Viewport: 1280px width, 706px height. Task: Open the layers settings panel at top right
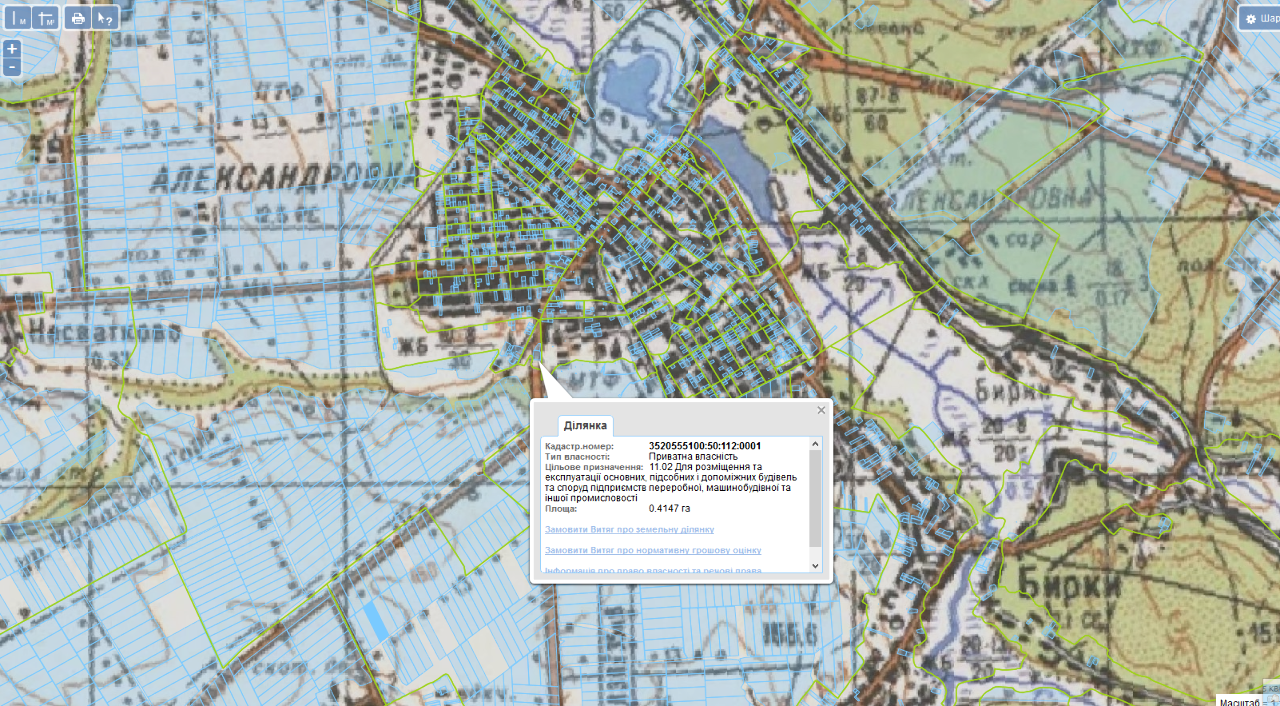click(1260, 18)
